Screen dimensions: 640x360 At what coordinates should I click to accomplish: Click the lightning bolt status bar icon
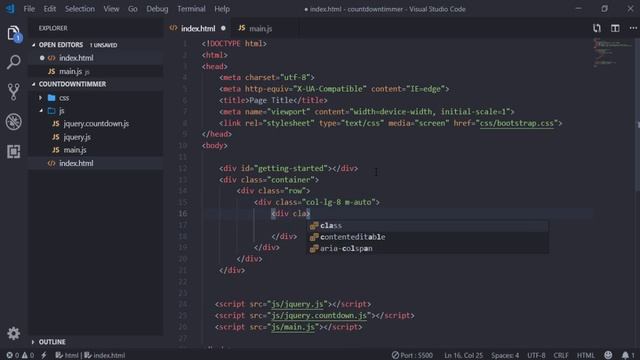tap(44, 355)
